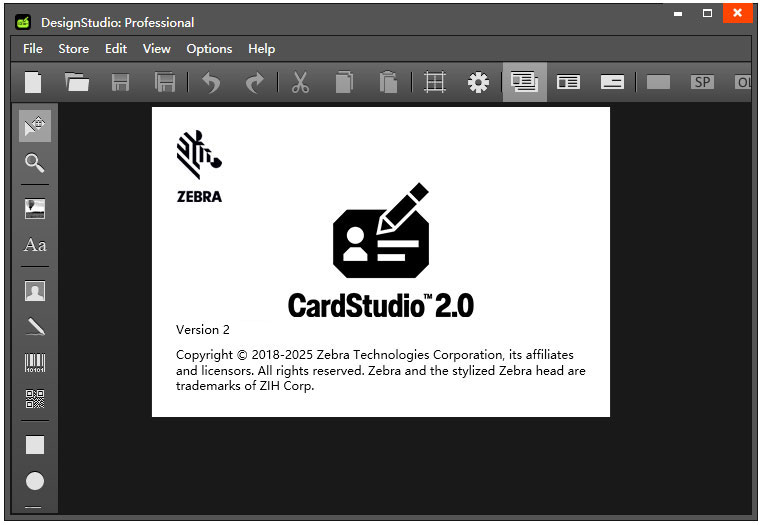This screenshot has width=761, height=525.
Task: Redo the last action
Action: (x=254, y=82)
